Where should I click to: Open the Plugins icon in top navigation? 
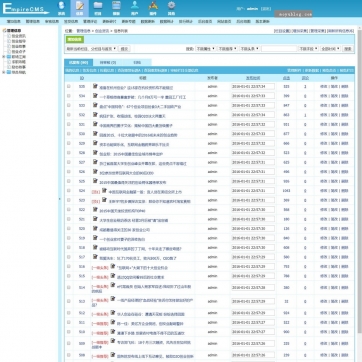click(153, 8)
